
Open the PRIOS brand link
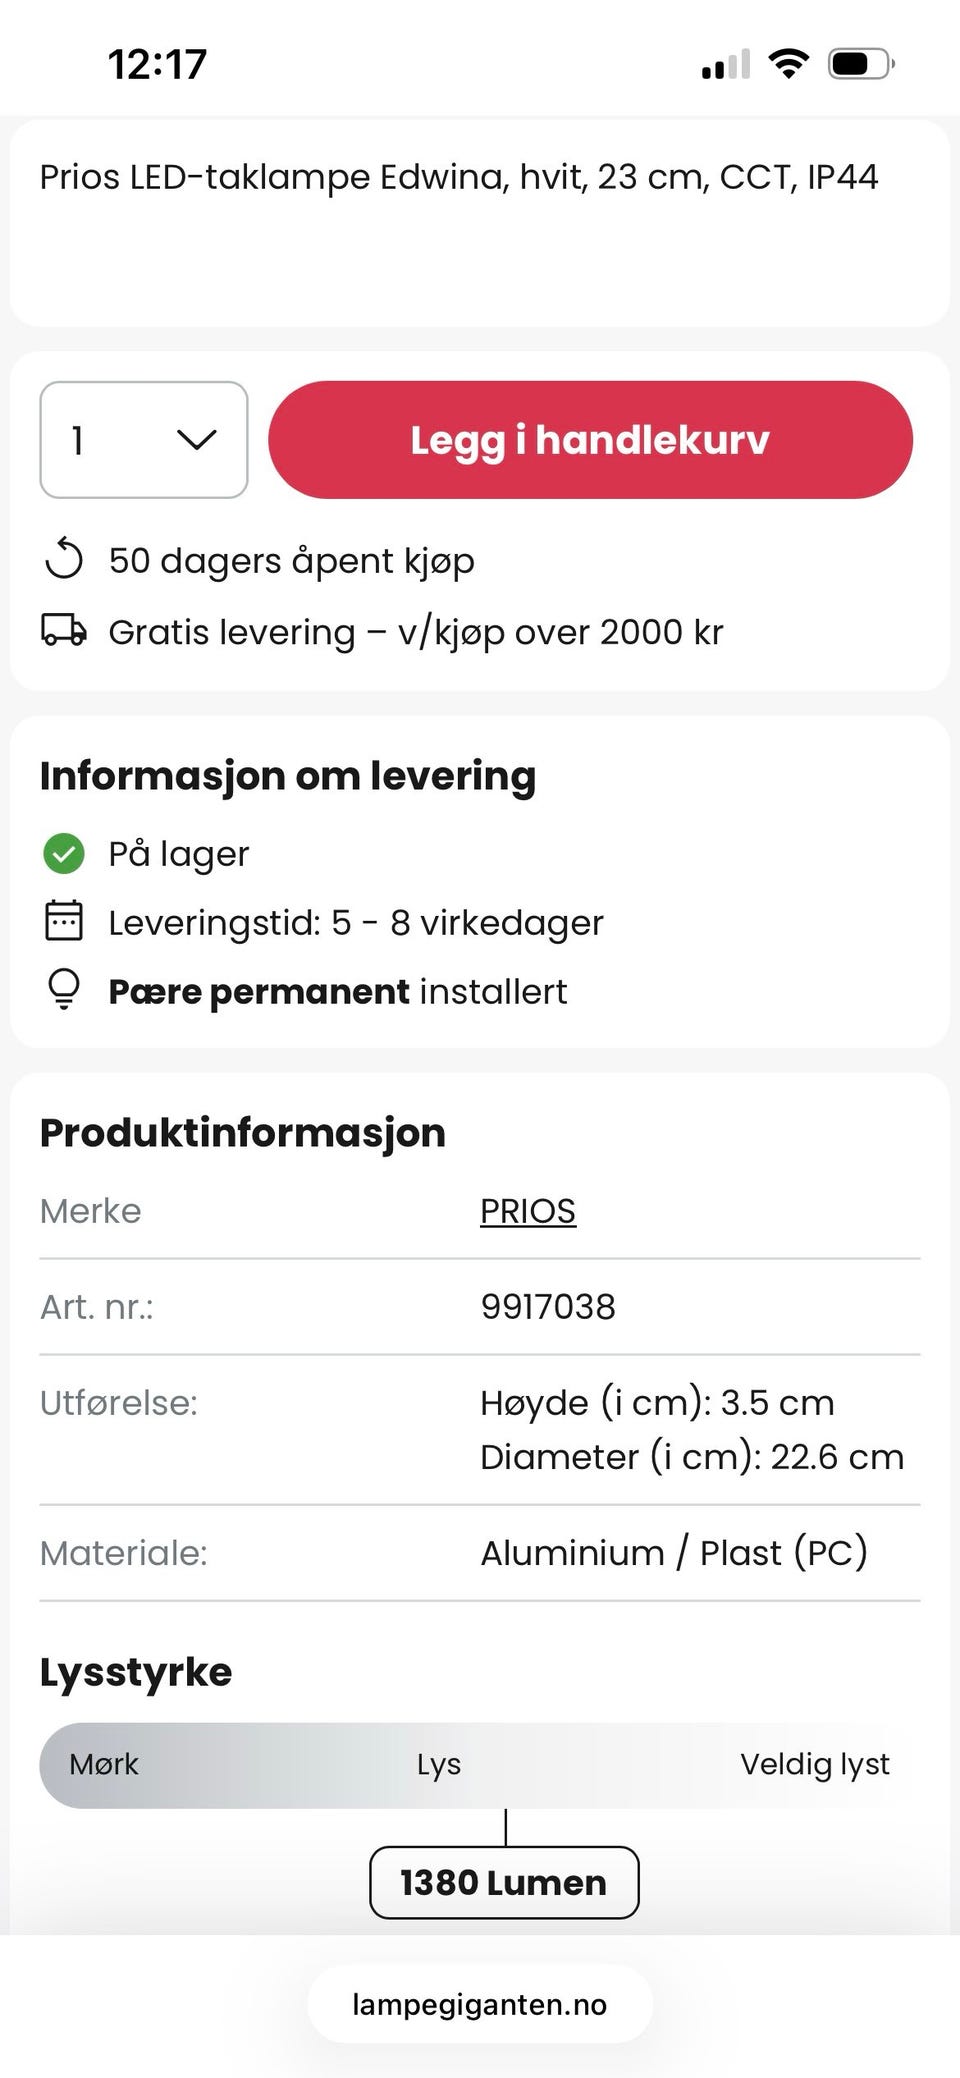coord(528,1211)
